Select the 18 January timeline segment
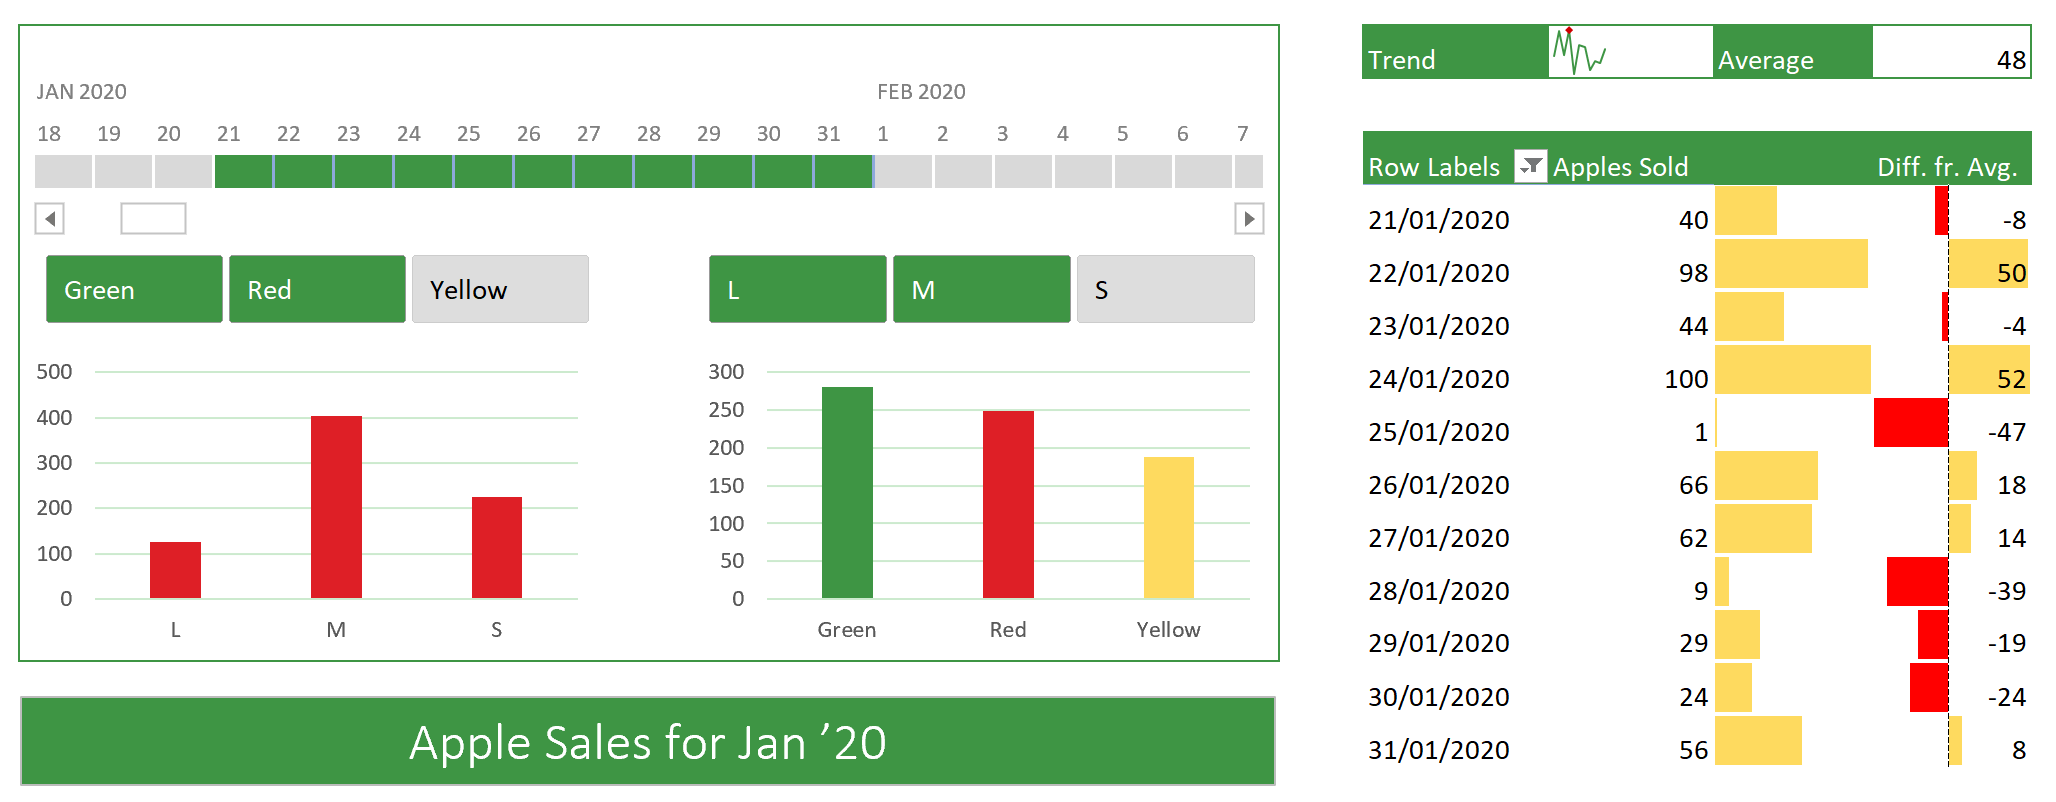 [64, 171]
